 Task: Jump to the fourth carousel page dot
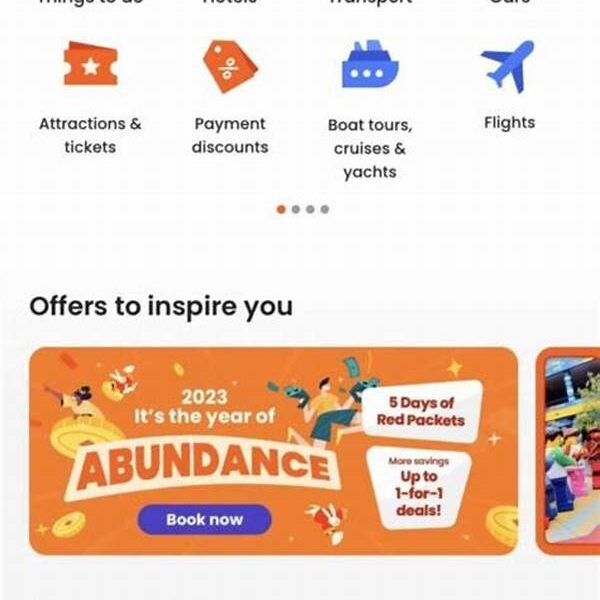[325, 209]
